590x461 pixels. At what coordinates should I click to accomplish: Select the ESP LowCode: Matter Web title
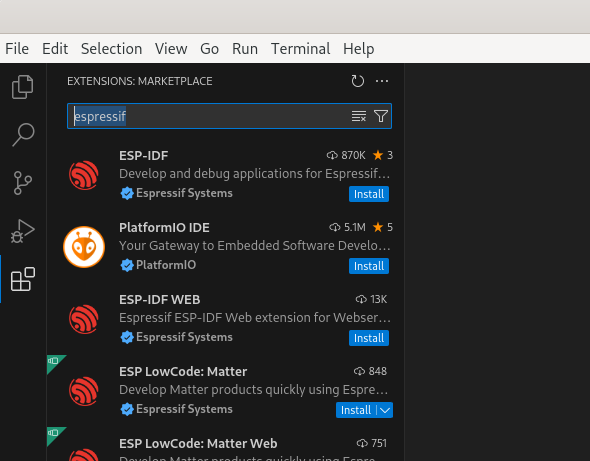pos(198,444)
